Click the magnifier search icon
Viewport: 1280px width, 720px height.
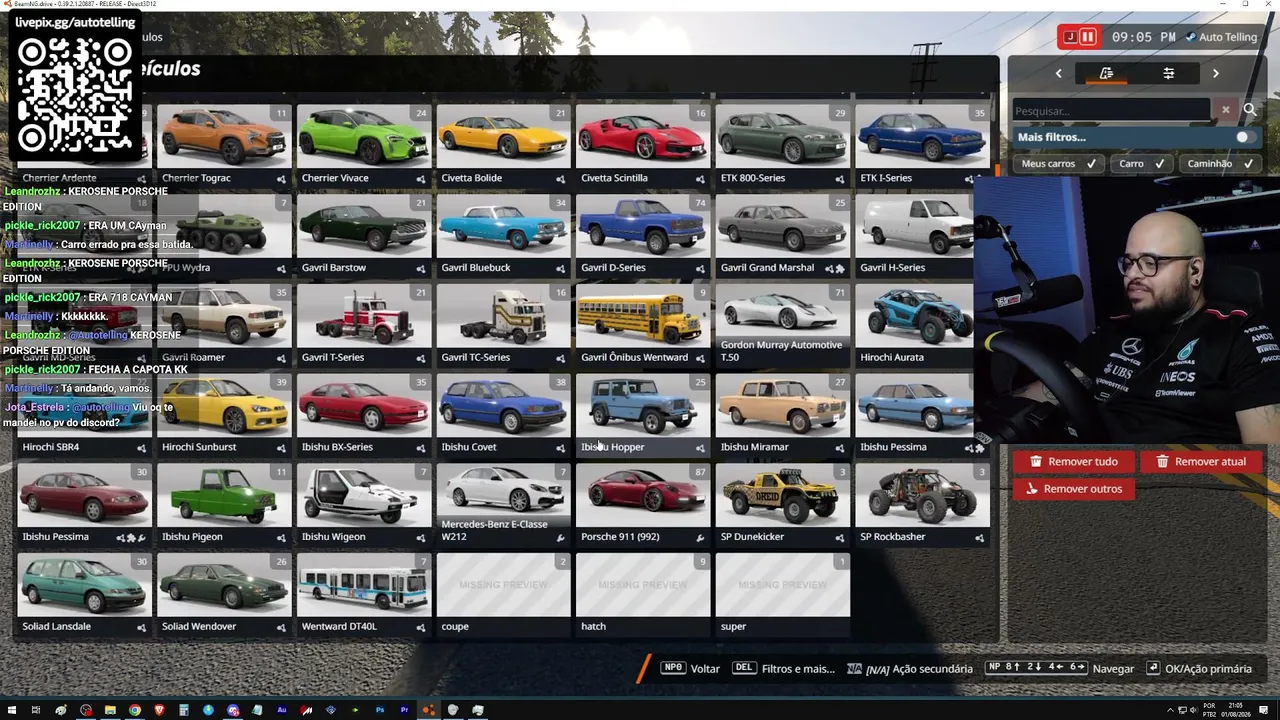point(1249,110)
